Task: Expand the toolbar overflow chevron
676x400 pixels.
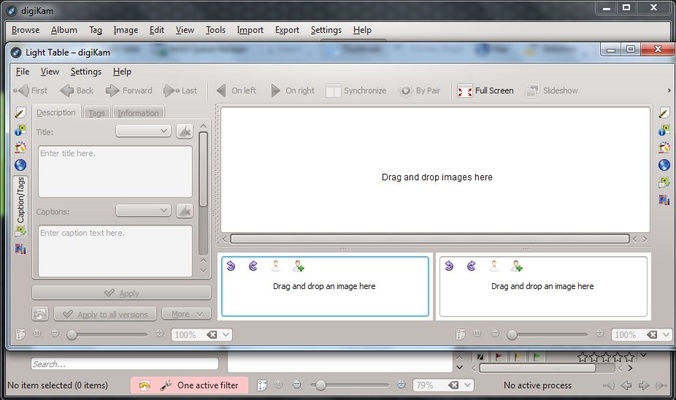Action: [669, 91]
